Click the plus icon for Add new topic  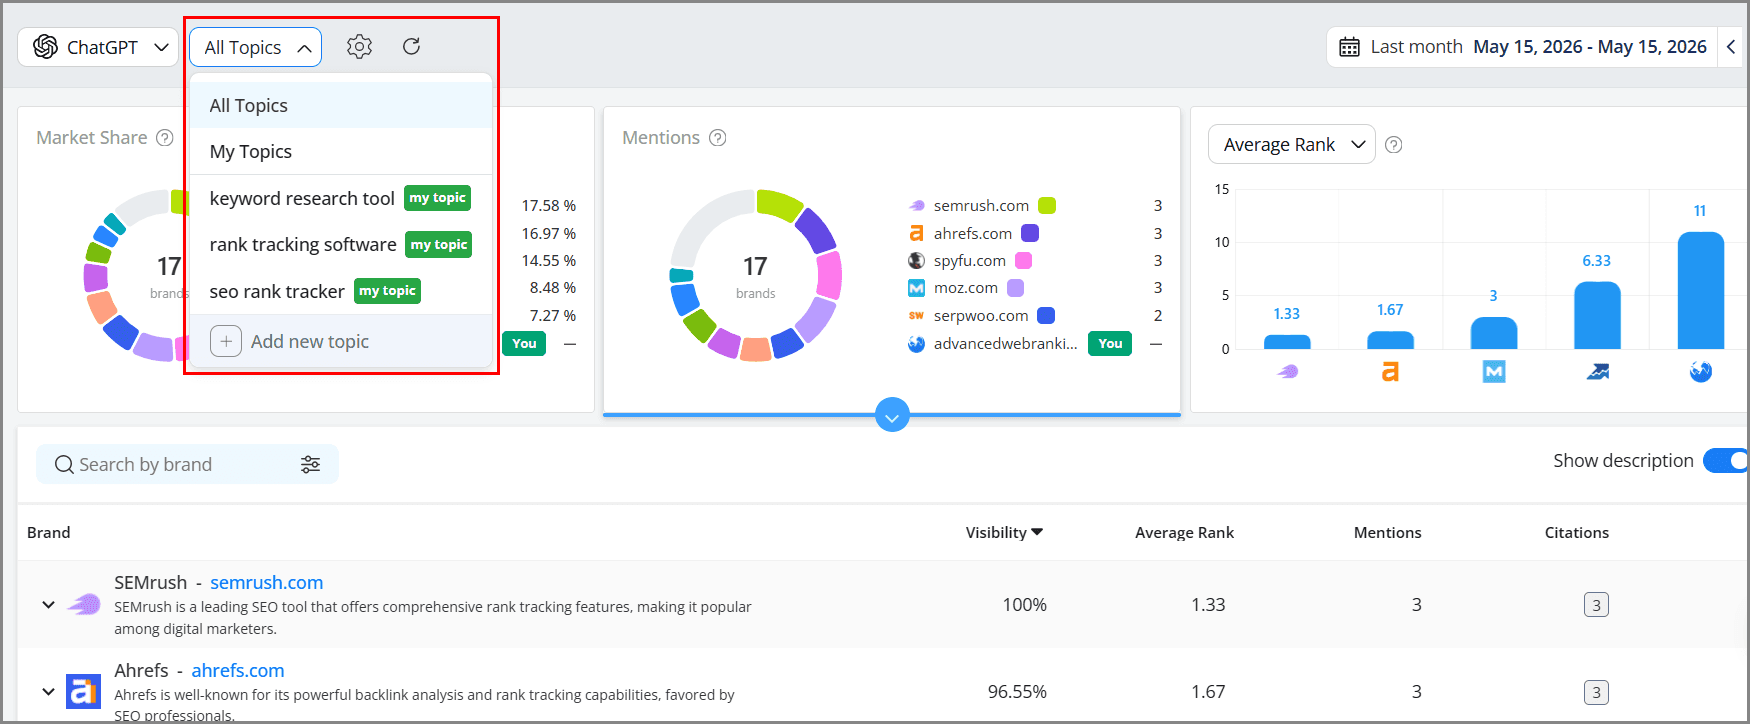pos(226,342)
